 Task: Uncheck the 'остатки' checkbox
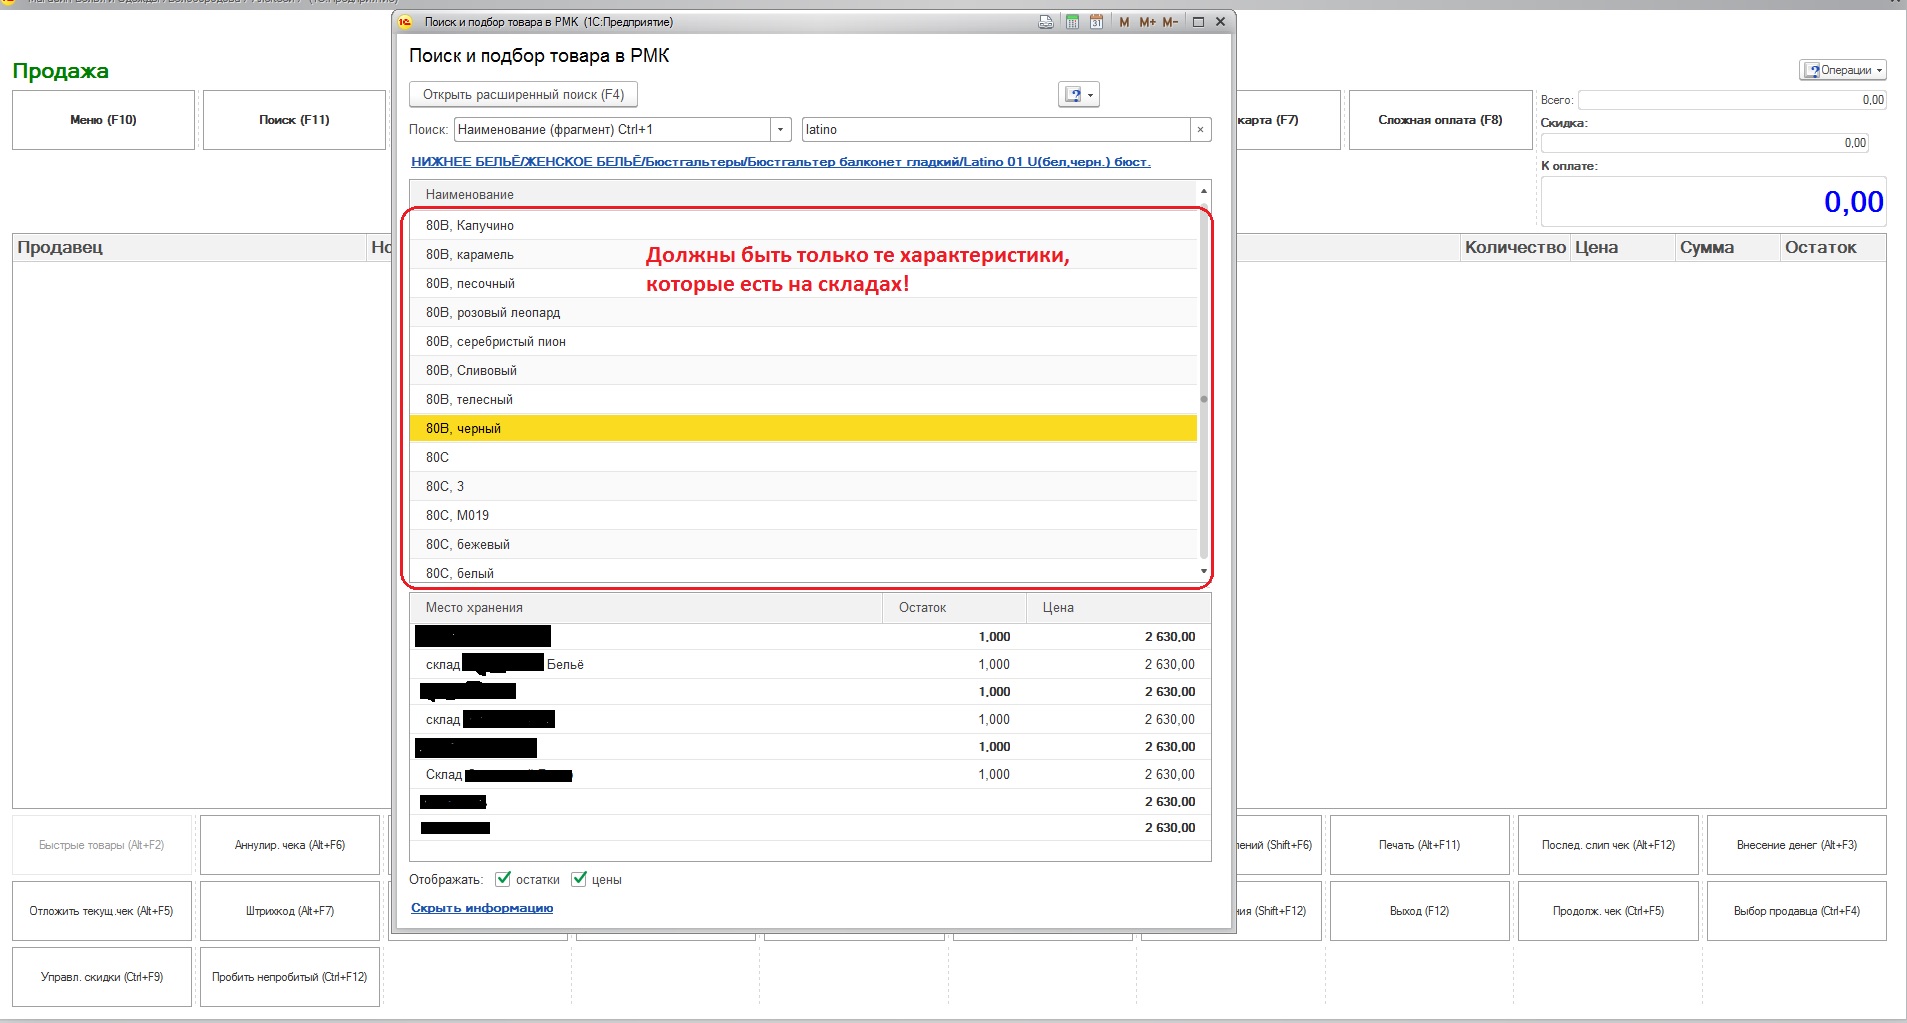pyautogui.click(x=503, y=879)
